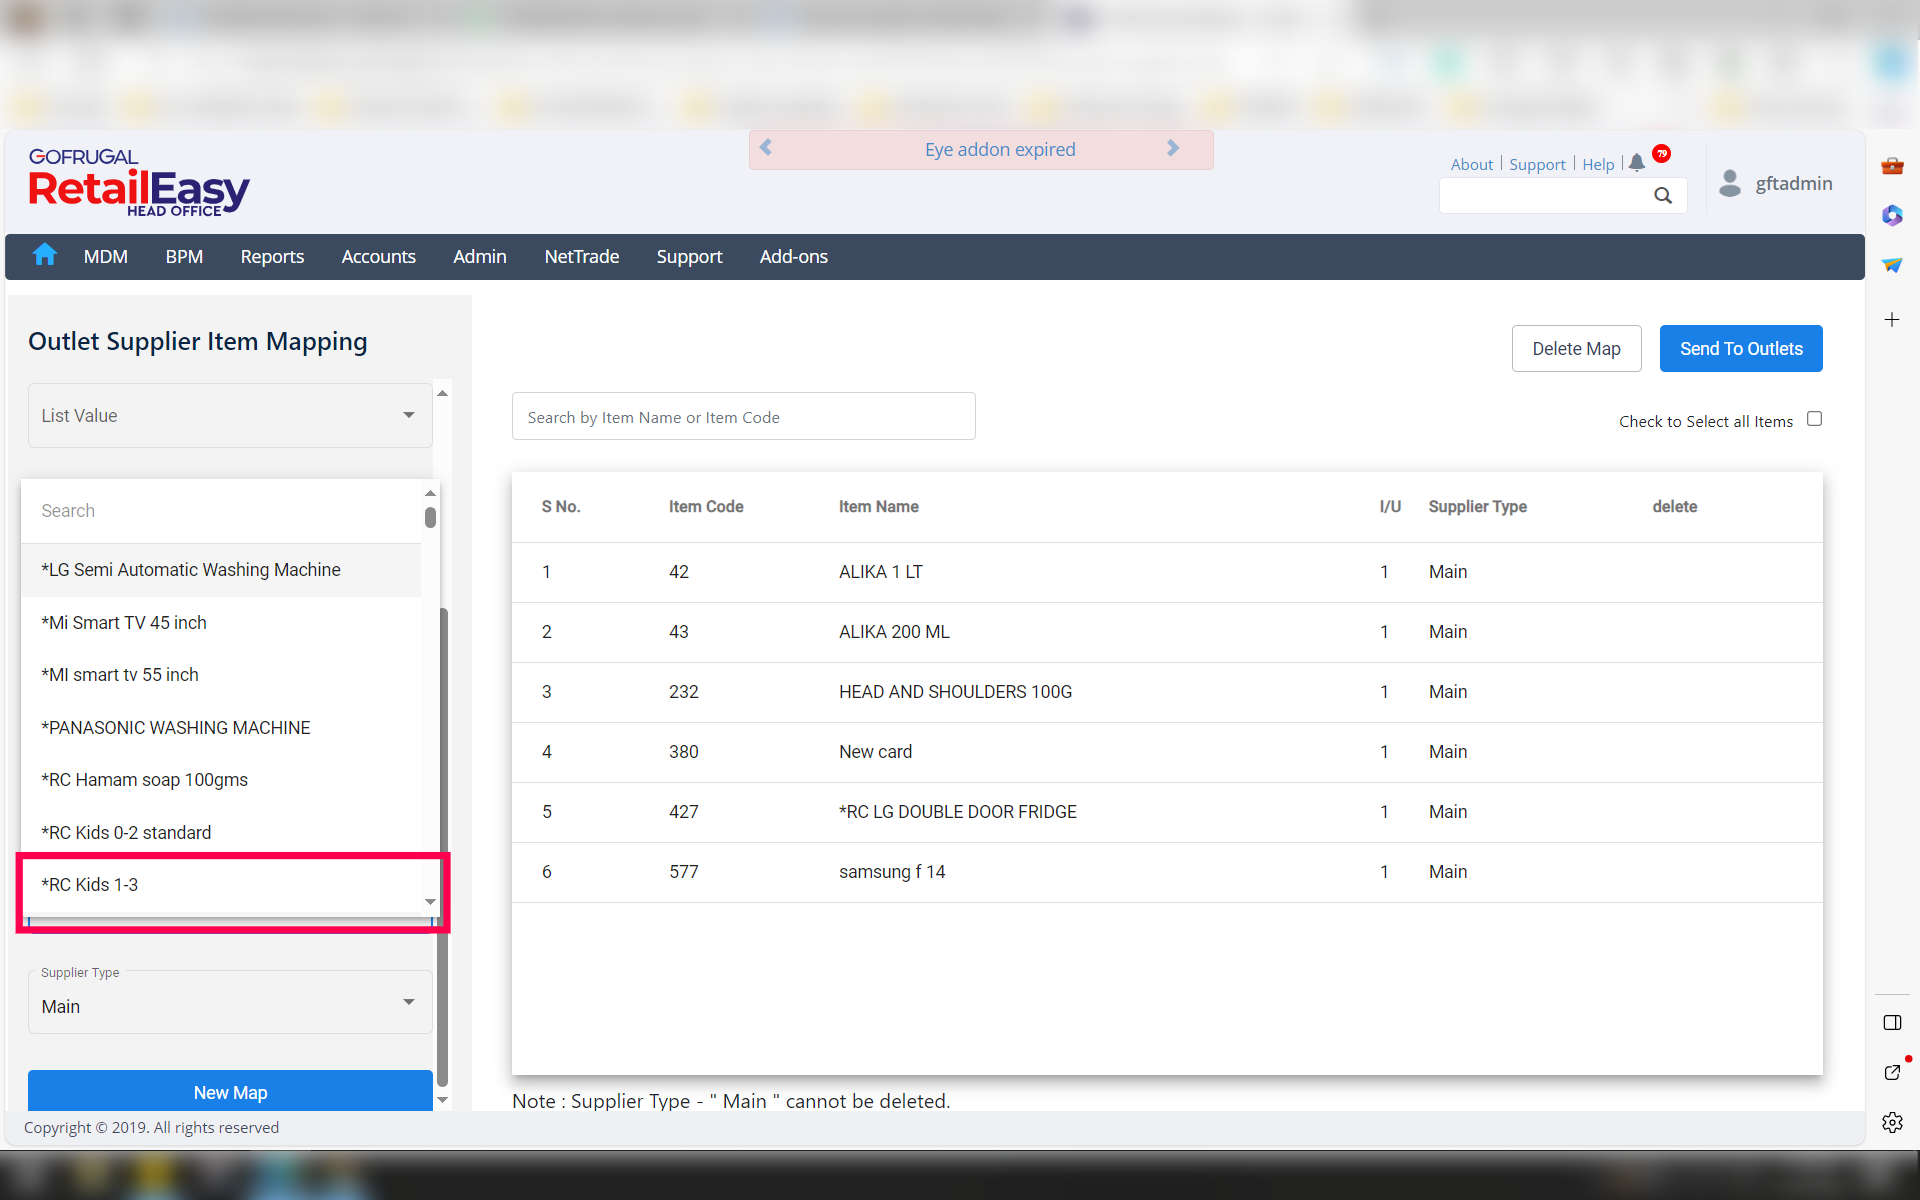Click the gftadmin user profile icon

(1730, 183)
